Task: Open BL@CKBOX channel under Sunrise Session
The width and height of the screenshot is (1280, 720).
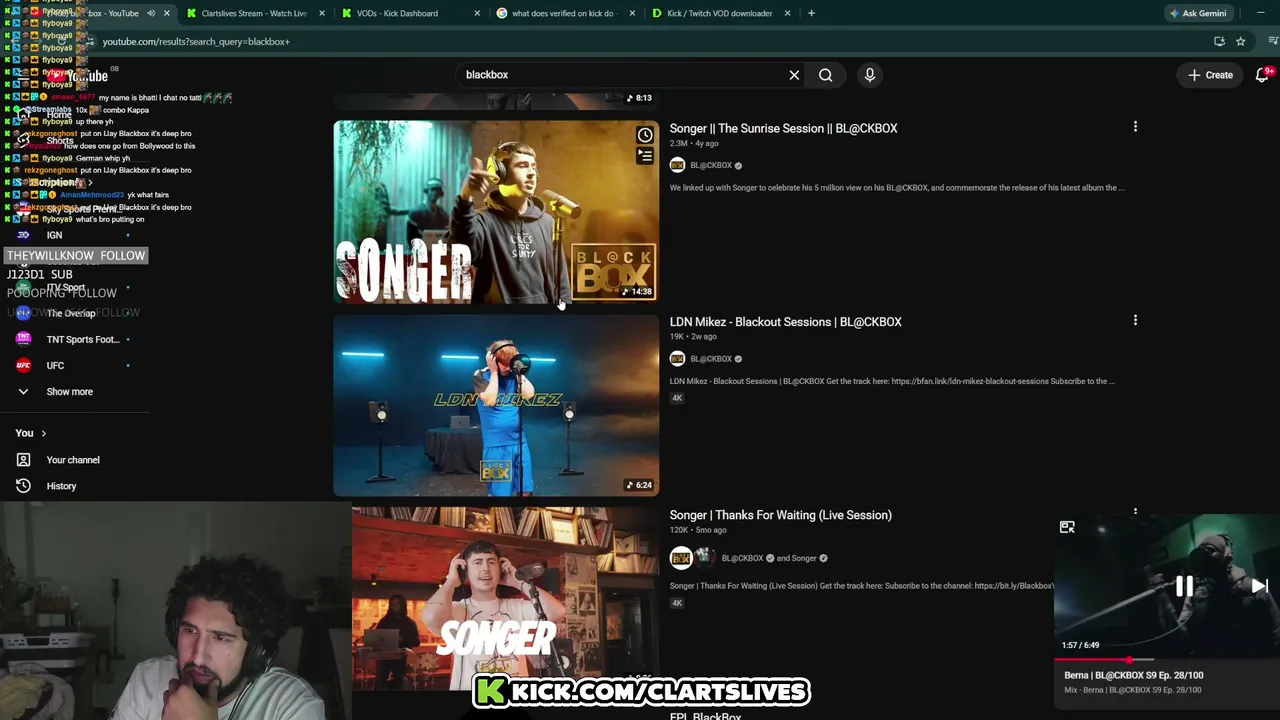Action: point(711,165)
